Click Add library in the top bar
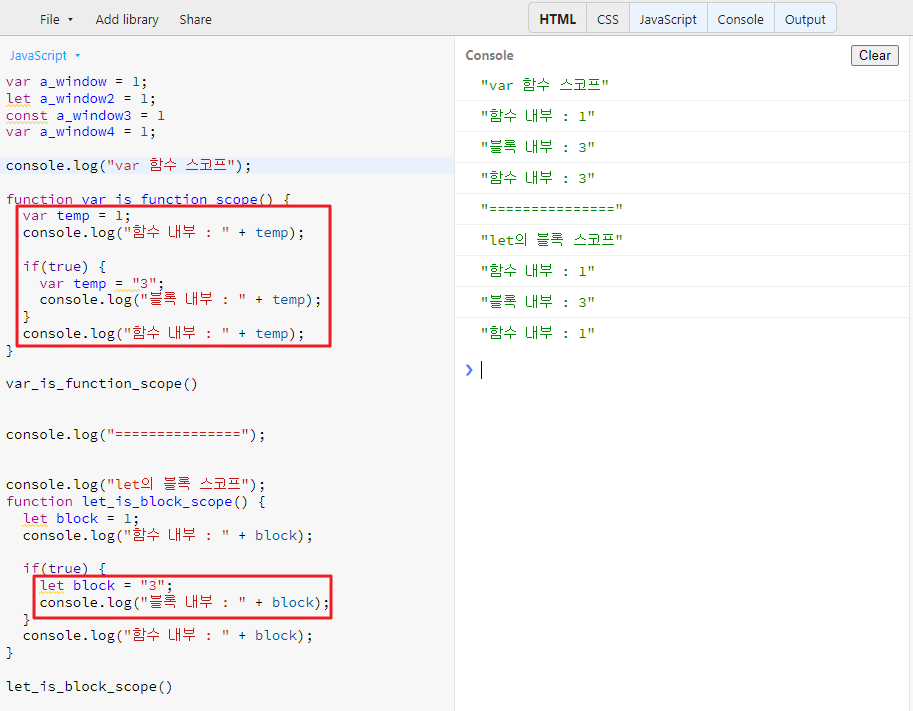This screenshot has height=711, width=913. pyautogui.click(x=127, y=19)
